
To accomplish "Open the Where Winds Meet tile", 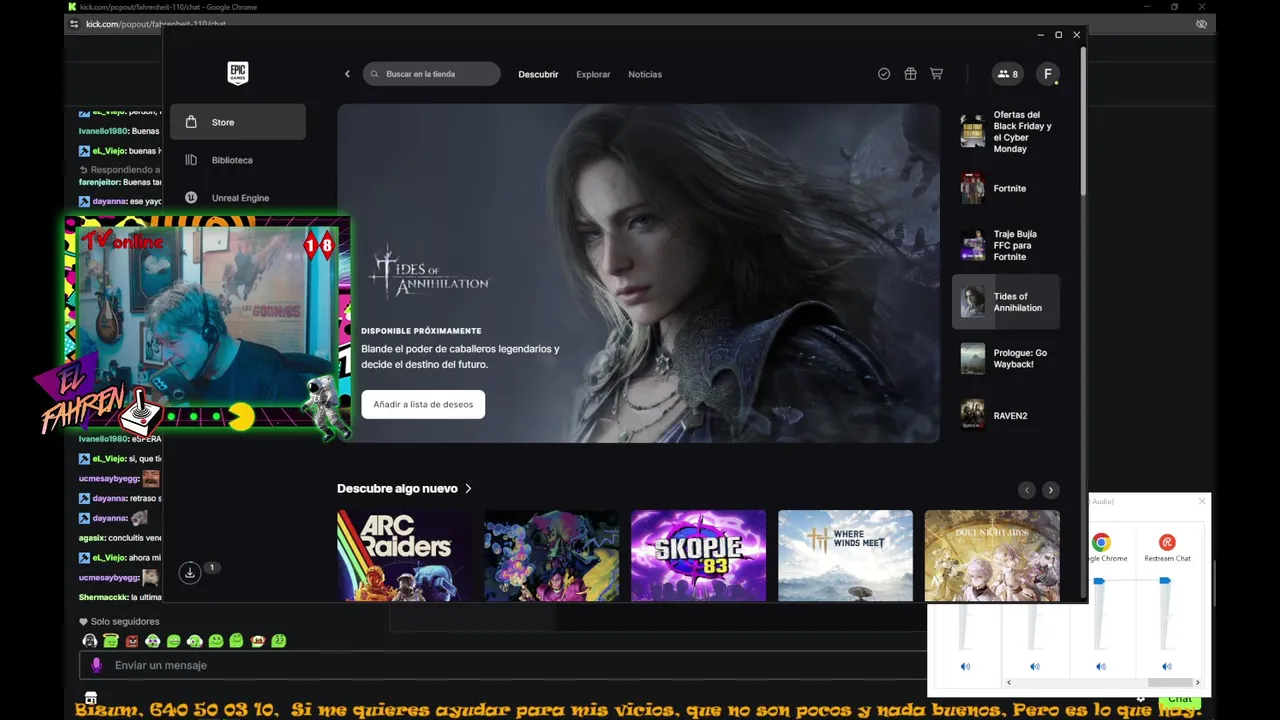I will [845, 555].
